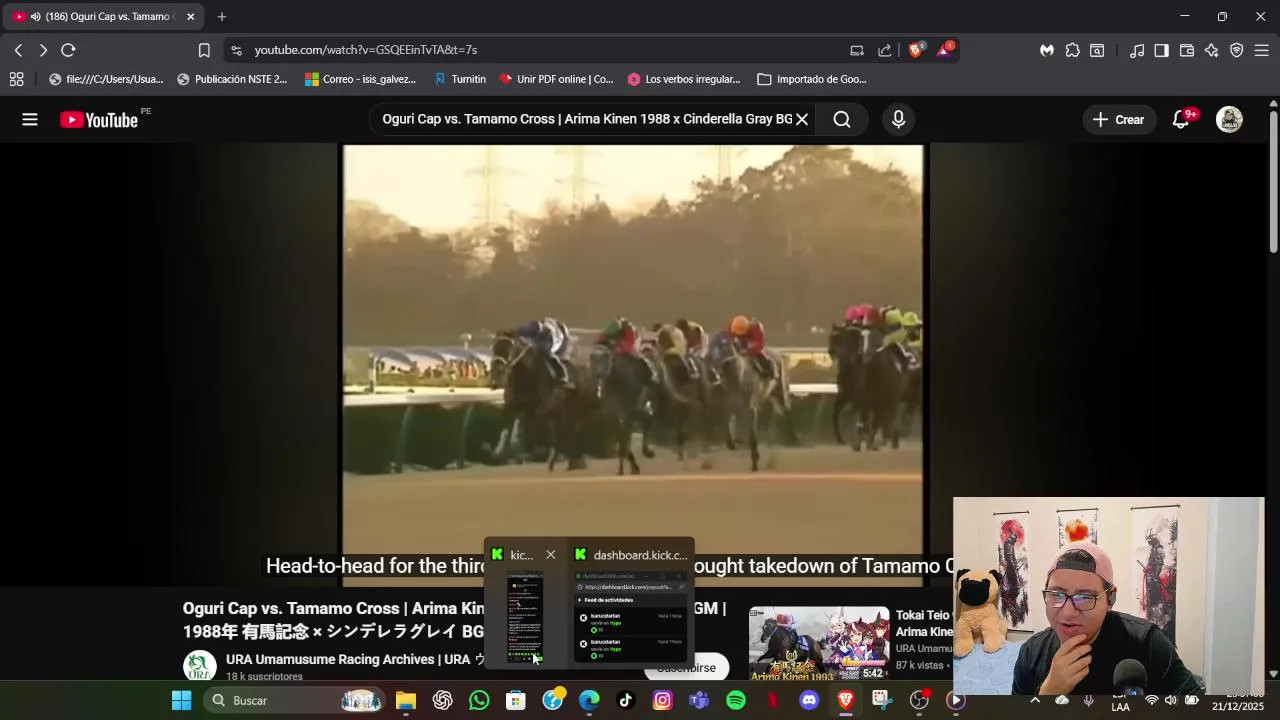Screen dimensions: 1280x720
Task: Open the YouTube guide hamburger menu
Action: (x=30, y=120)
